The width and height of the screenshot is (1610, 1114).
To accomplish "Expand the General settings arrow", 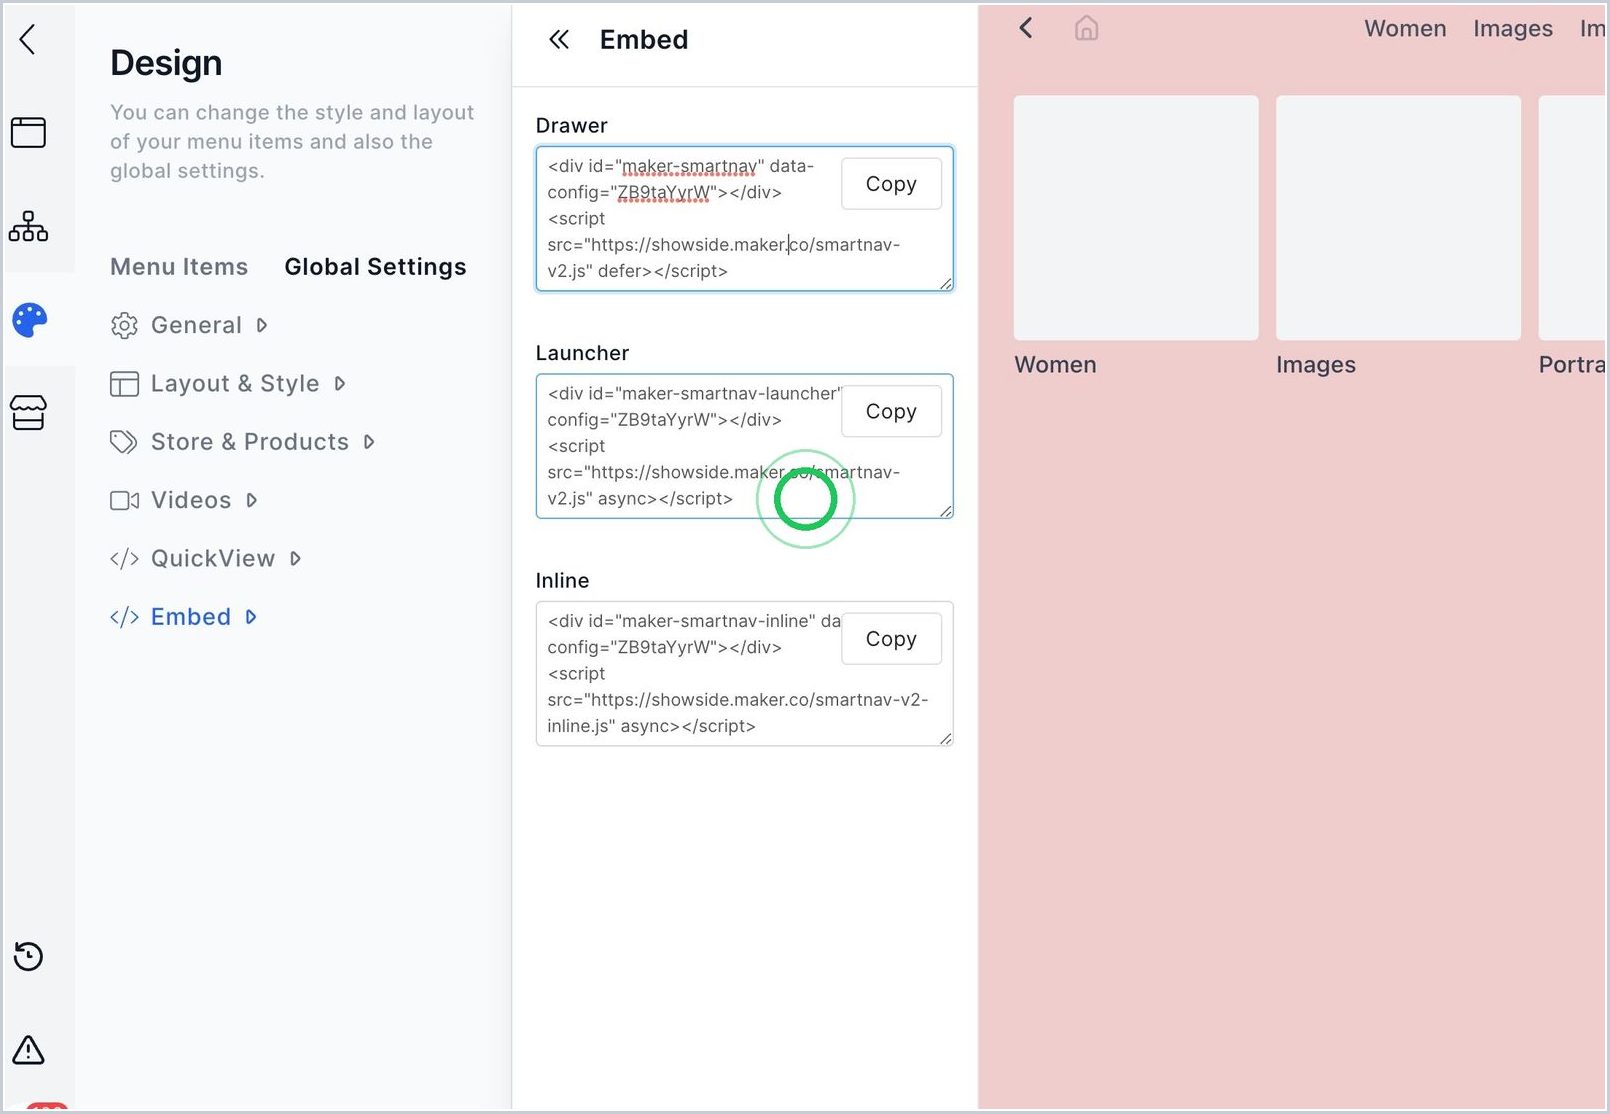I will coord(262,325).
